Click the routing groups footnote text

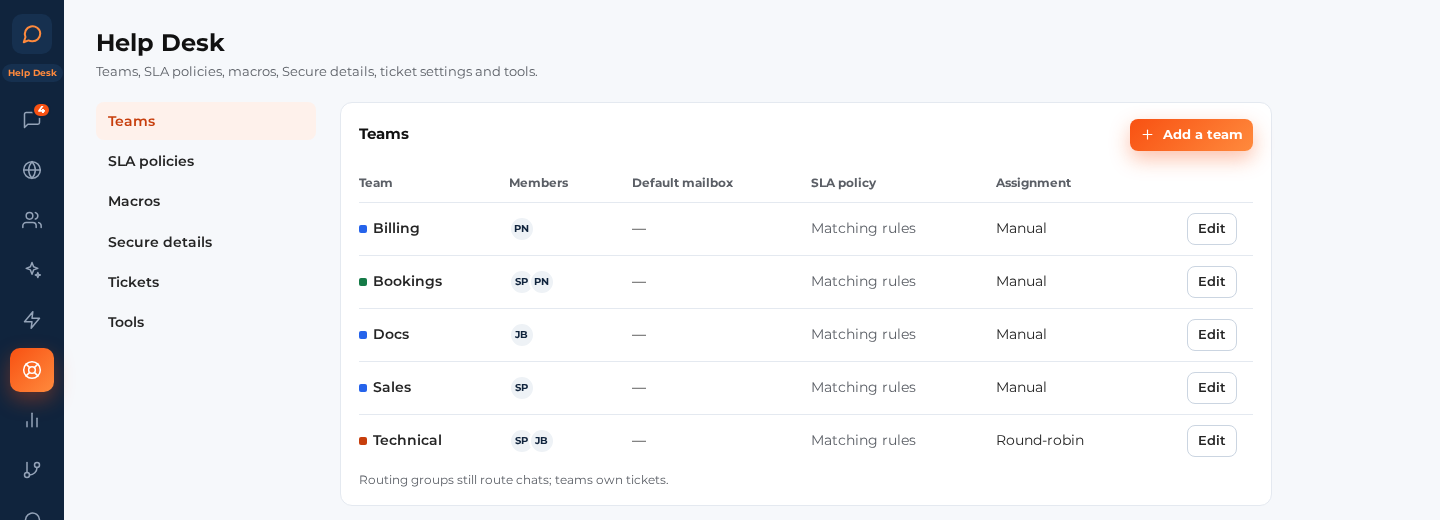click(x=513, y=480)
